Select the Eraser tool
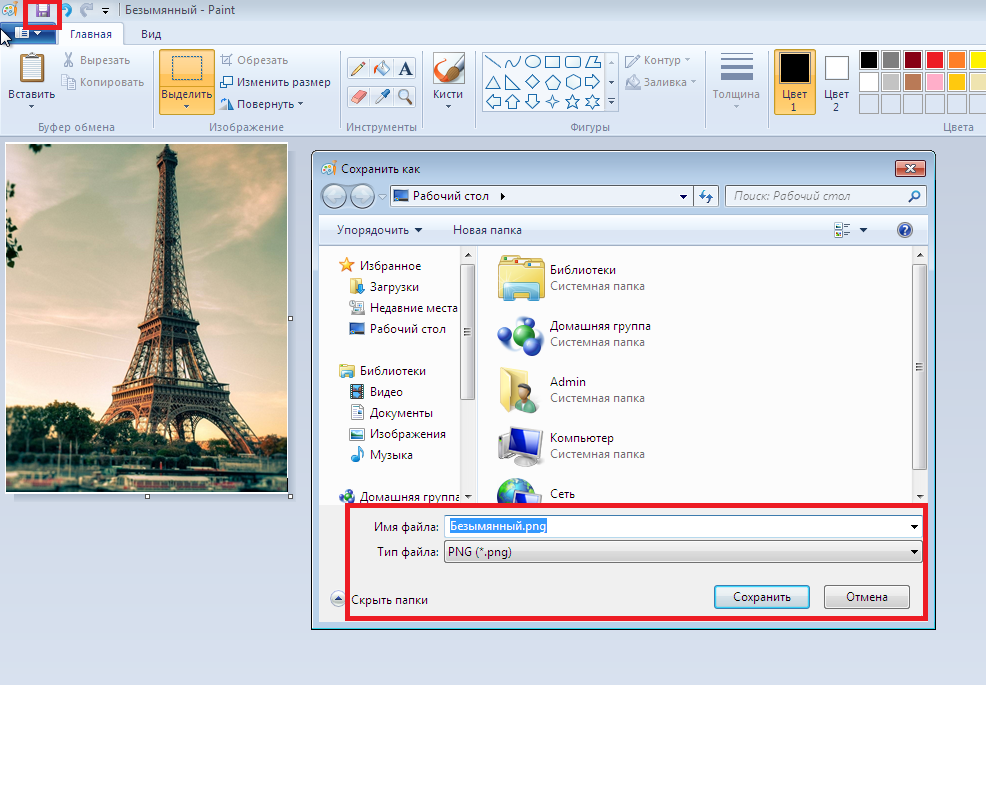This screenshot has height=786, width=986. (358, 96)
